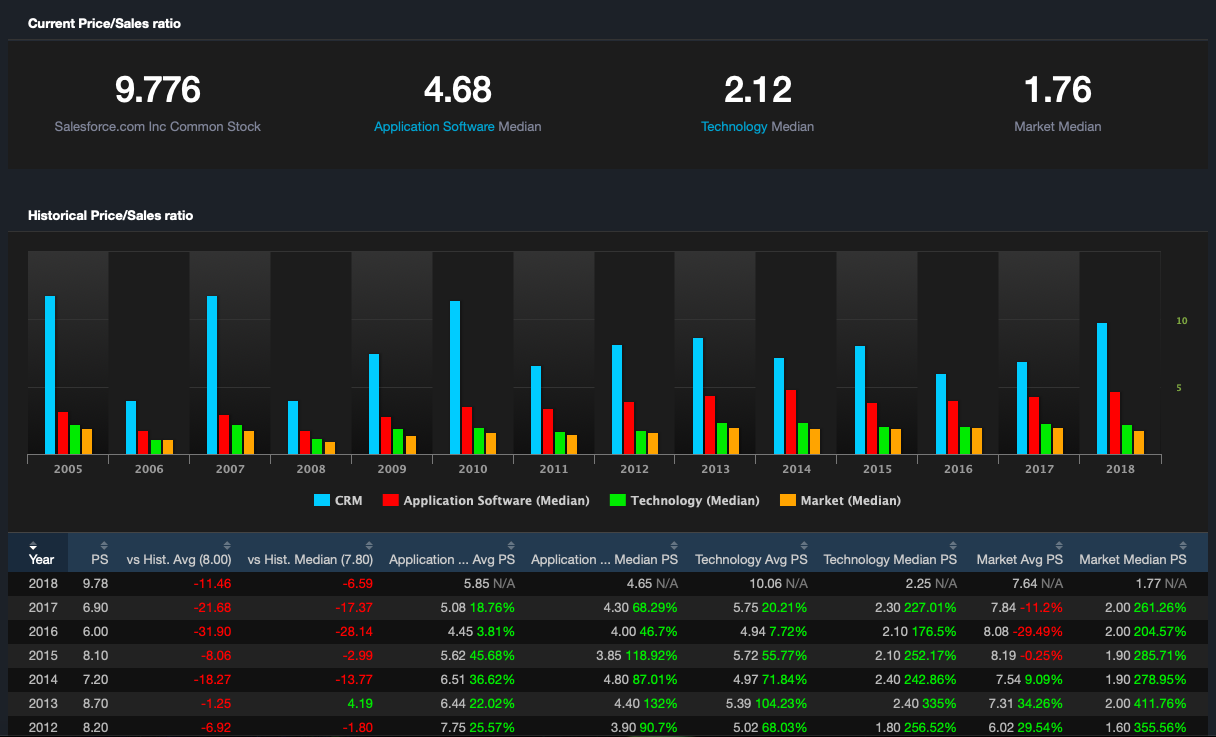
Task: Select the "8.70" PS cell for 2013
Action: point(95,703)
